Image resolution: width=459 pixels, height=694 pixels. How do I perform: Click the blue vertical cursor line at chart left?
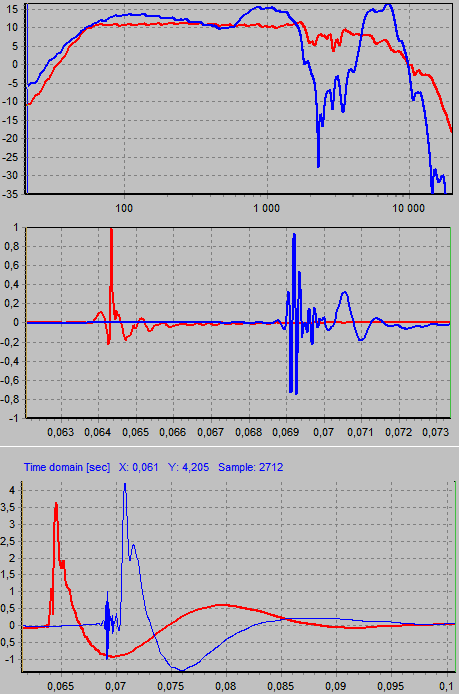click(x=27, y=99)
